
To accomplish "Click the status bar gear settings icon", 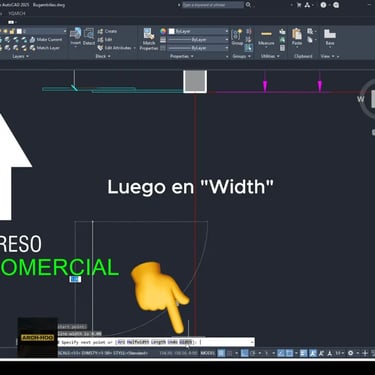I will pyautogui.click(x=351, y=353).
